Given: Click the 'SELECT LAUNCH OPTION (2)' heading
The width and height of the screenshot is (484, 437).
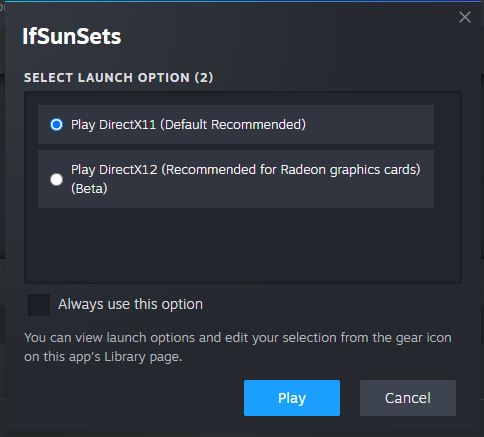Looking at the screenshot, I should click(x=119, y=78).
